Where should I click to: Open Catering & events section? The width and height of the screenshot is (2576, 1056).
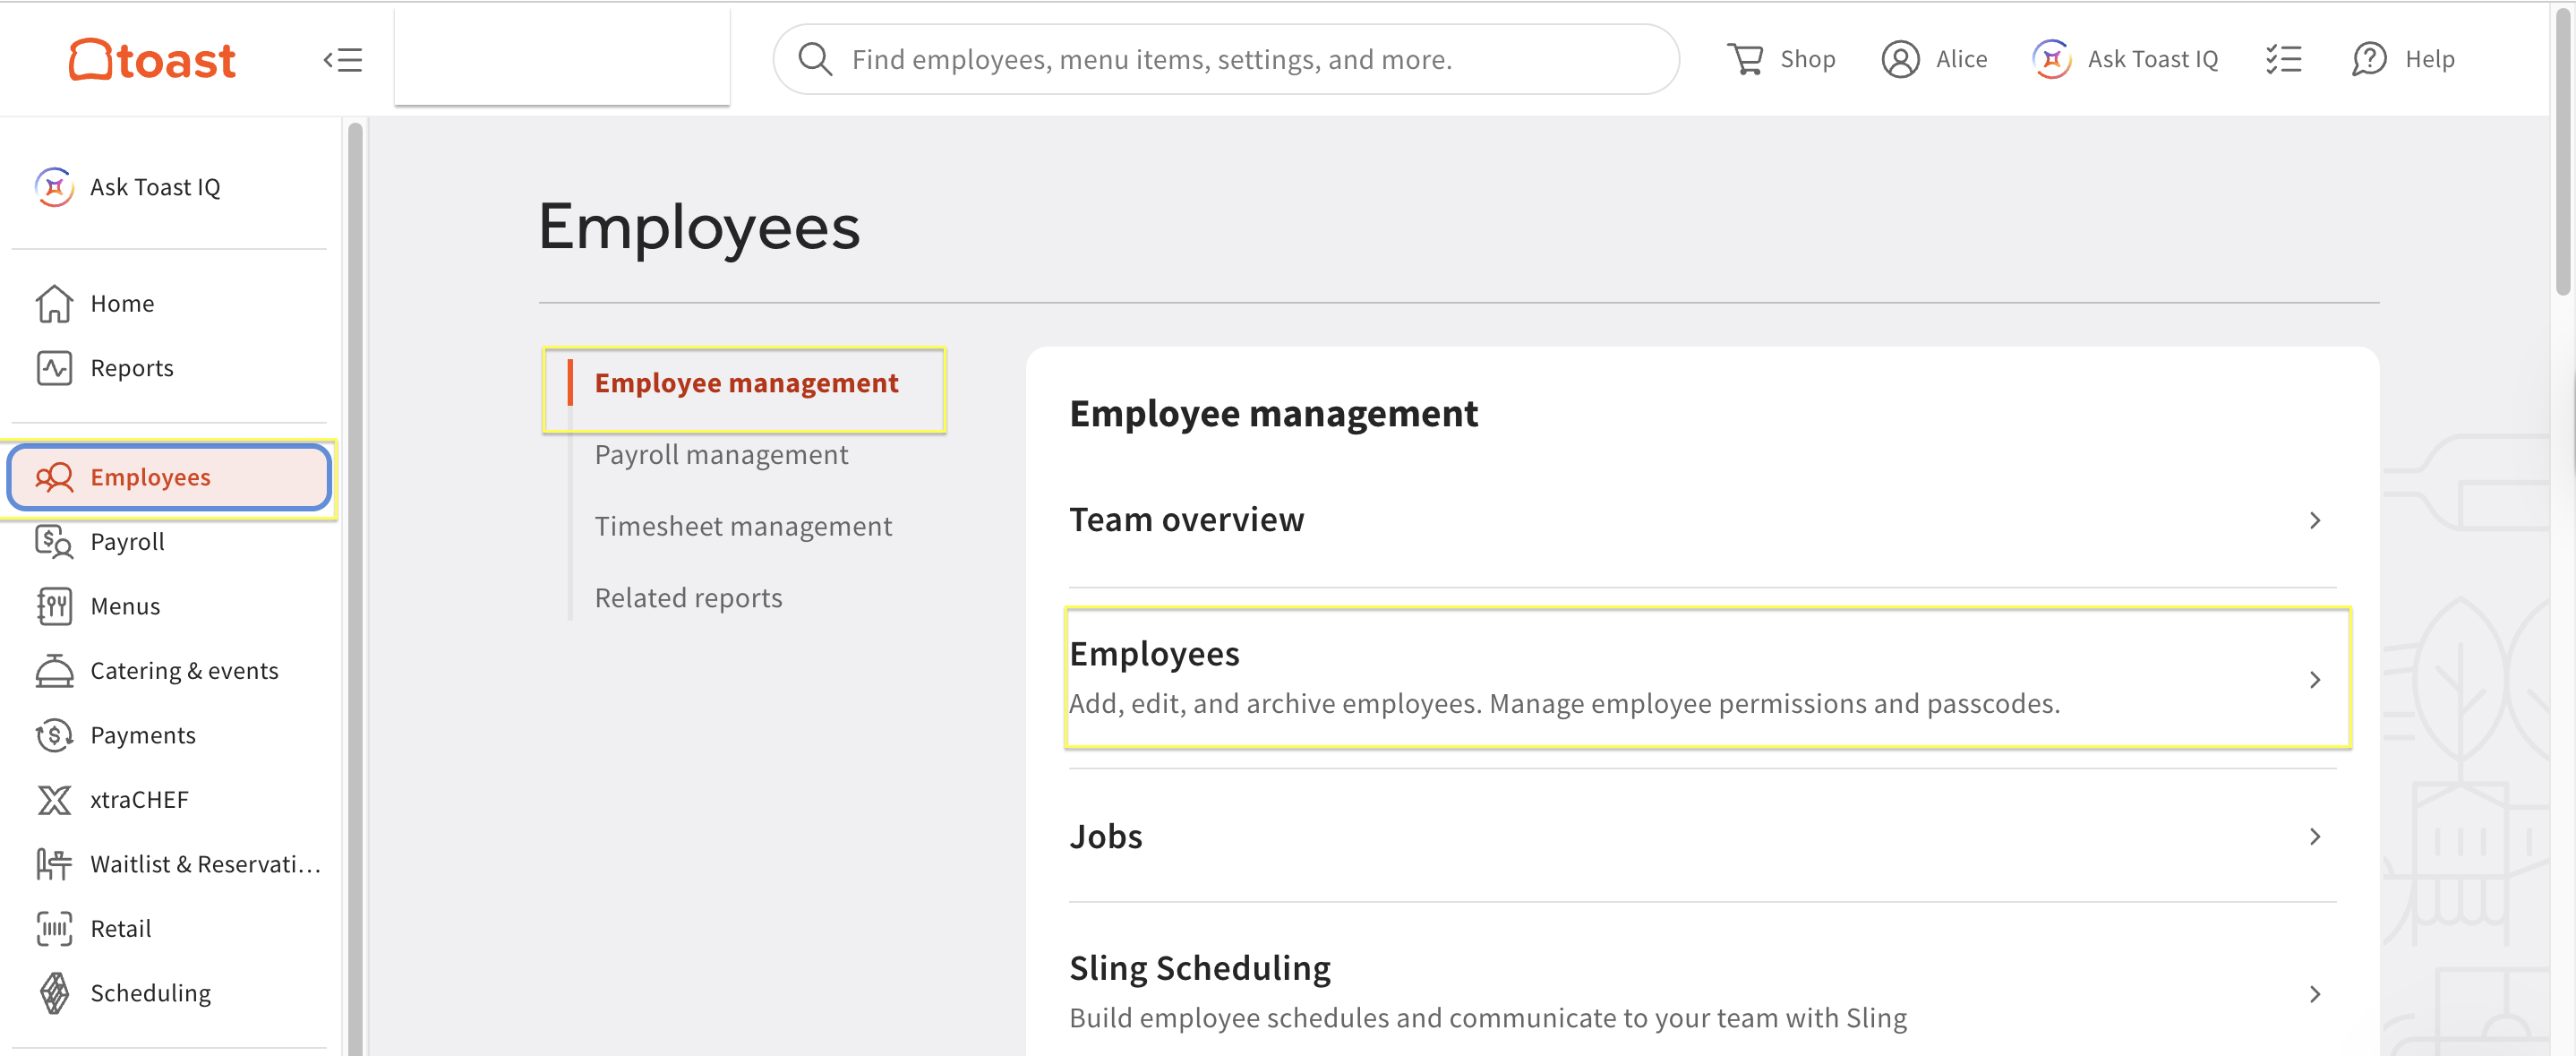[x=184, y=670]
